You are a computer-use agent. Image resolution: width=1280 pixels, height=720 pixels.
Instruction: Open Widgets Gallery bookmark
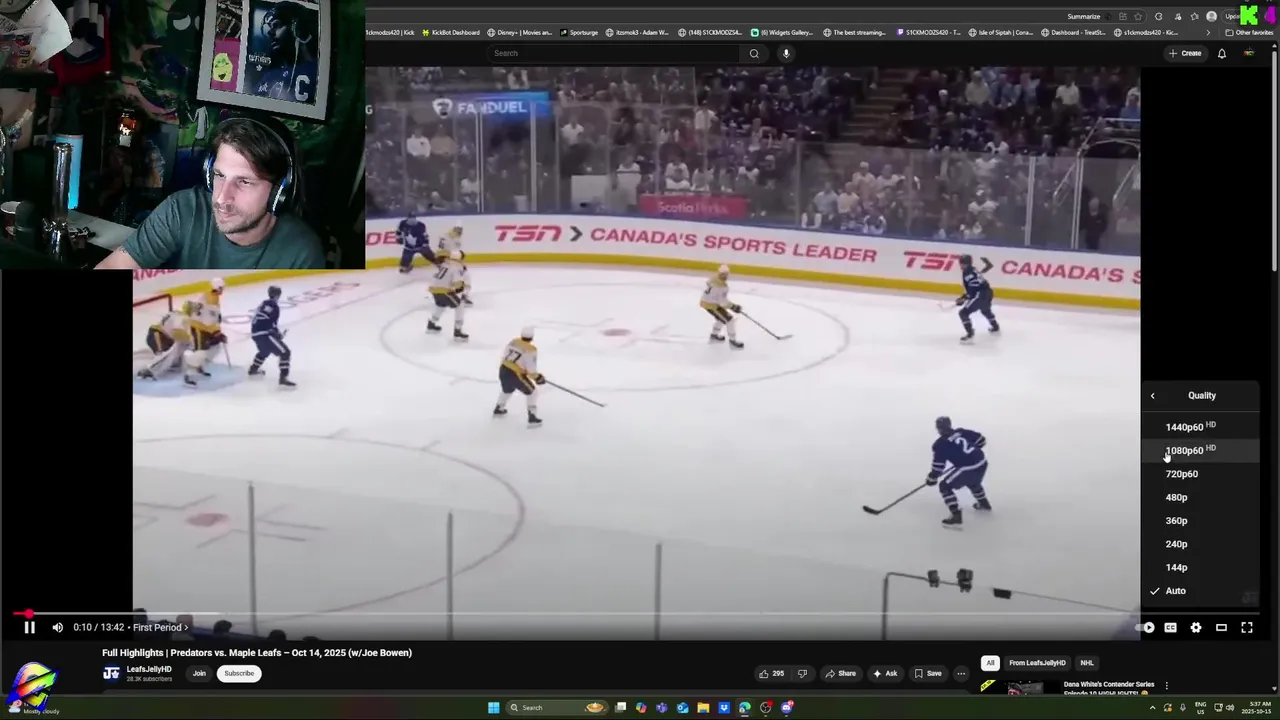click(x=782, y=32)
